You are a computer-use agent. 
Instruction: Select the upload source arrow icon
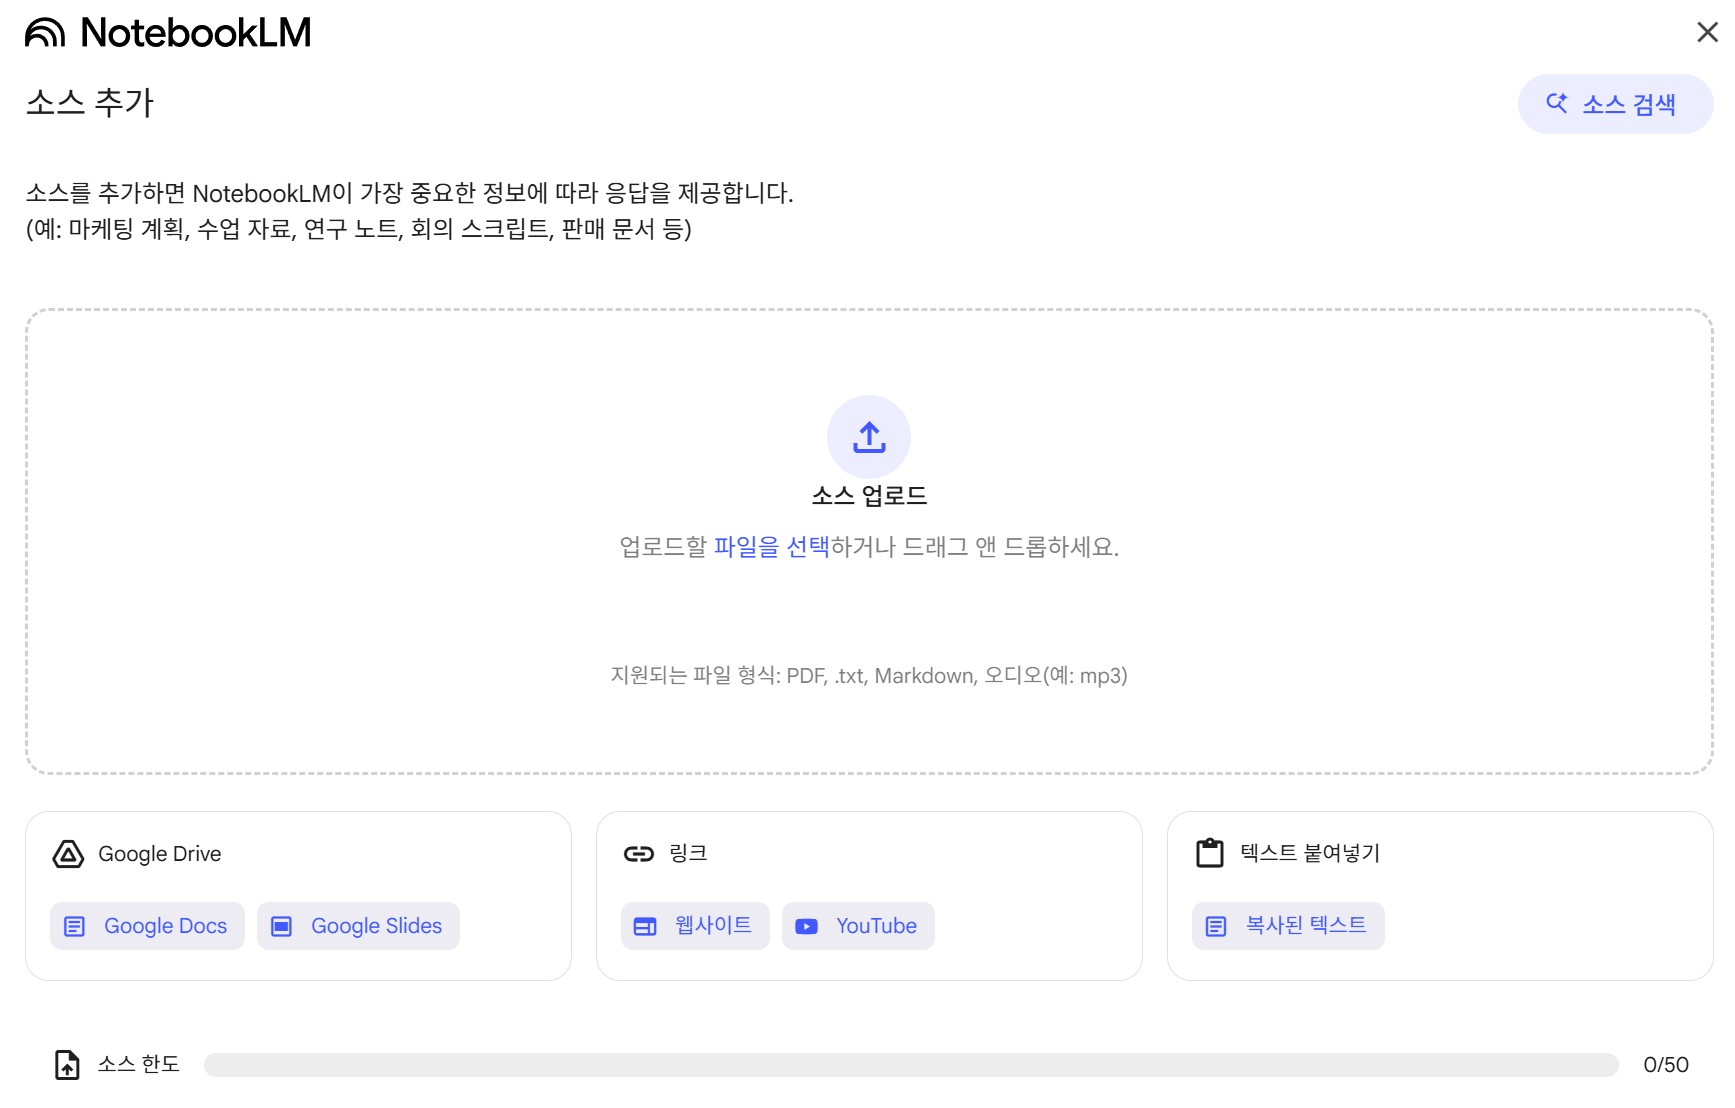point(868,437)
